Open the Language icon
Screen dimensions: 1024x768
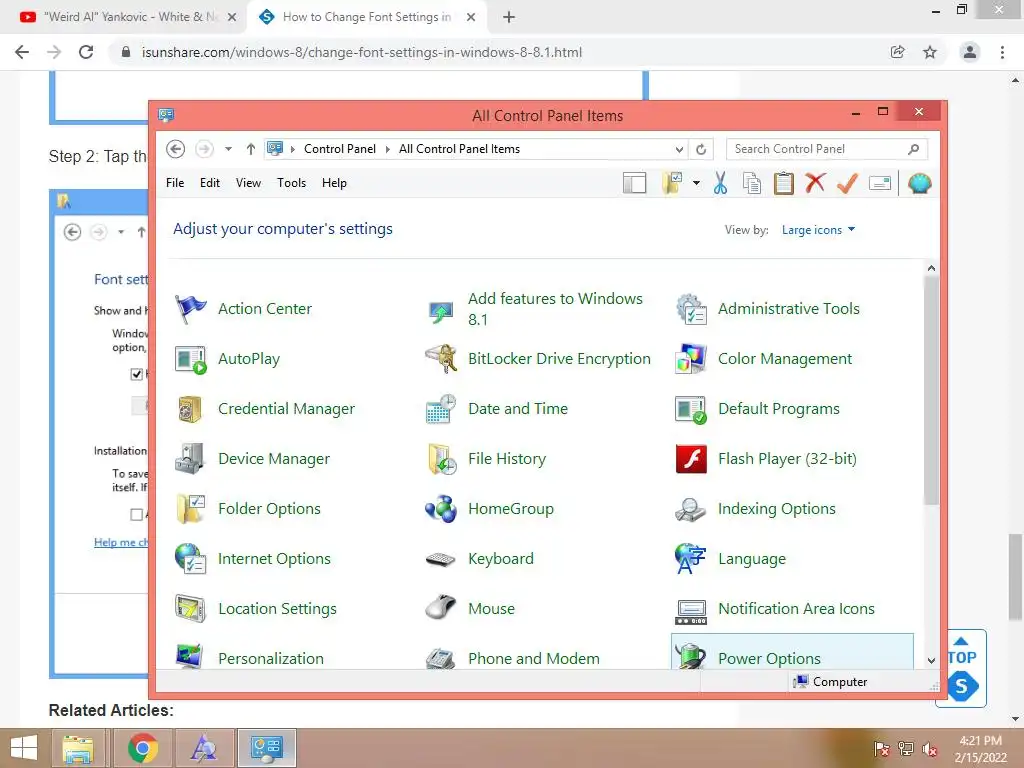click(691, 559)
